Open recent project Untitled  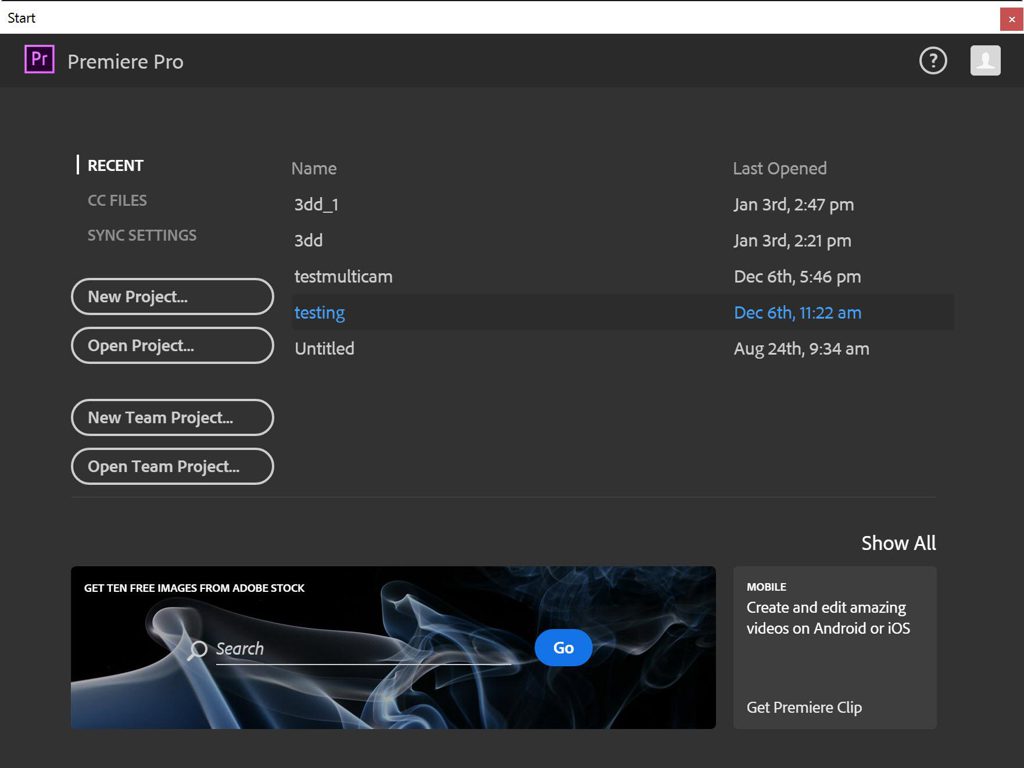(325, 349)
